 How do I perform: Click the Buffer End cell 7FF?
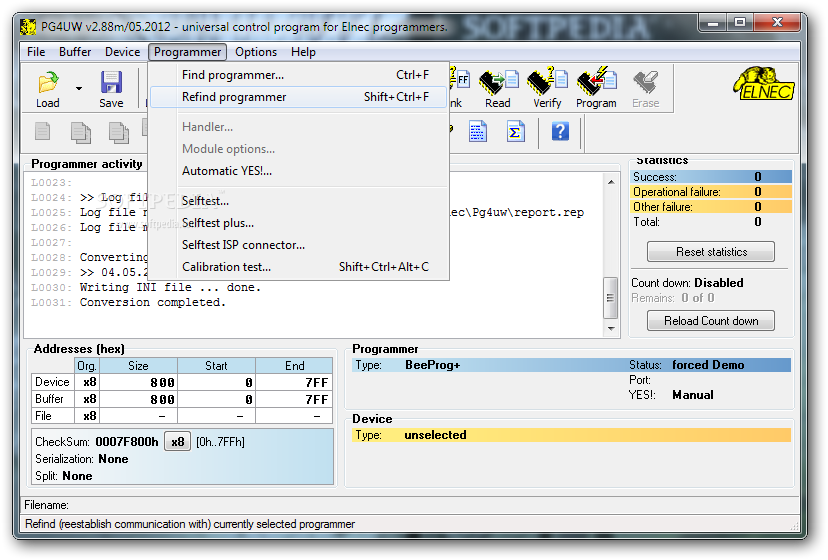(294, 399)
